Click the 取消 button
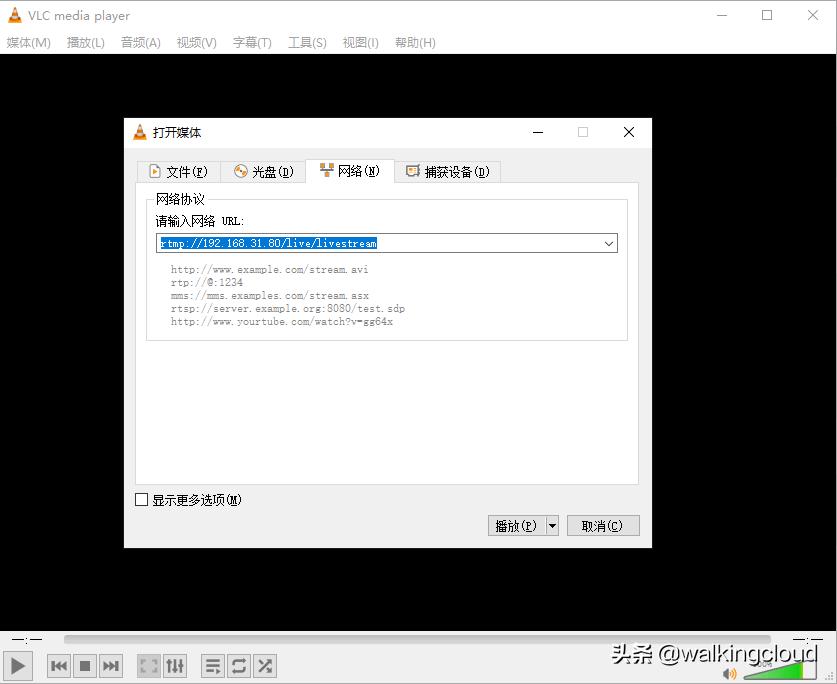Viewport: 837px width, 684px height. (603, 525)
